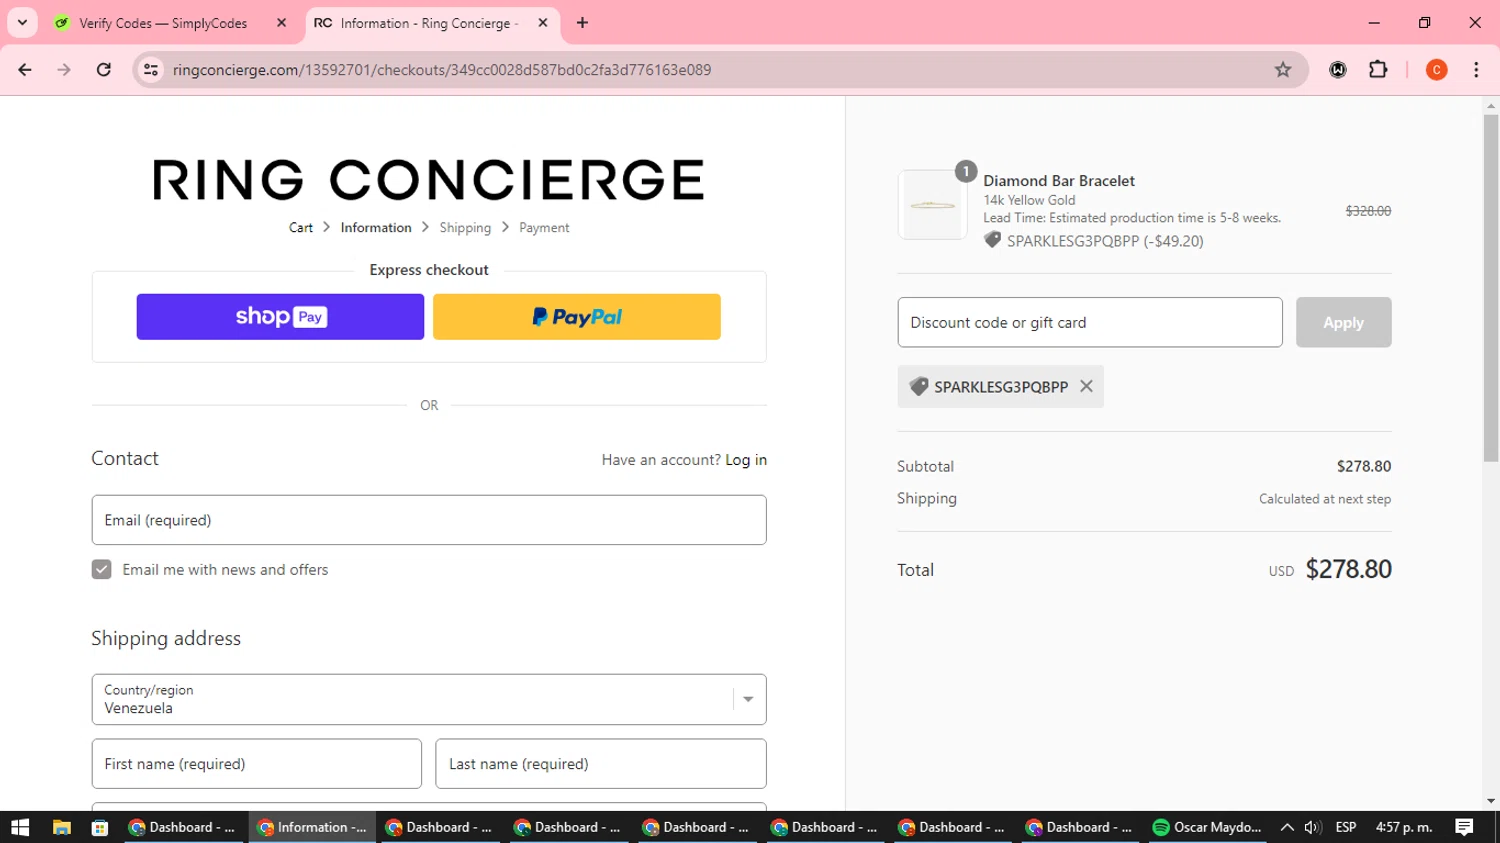View site information icon in address bar
Viewport: 1500px width, 843px height.
[x=151, y=70]
